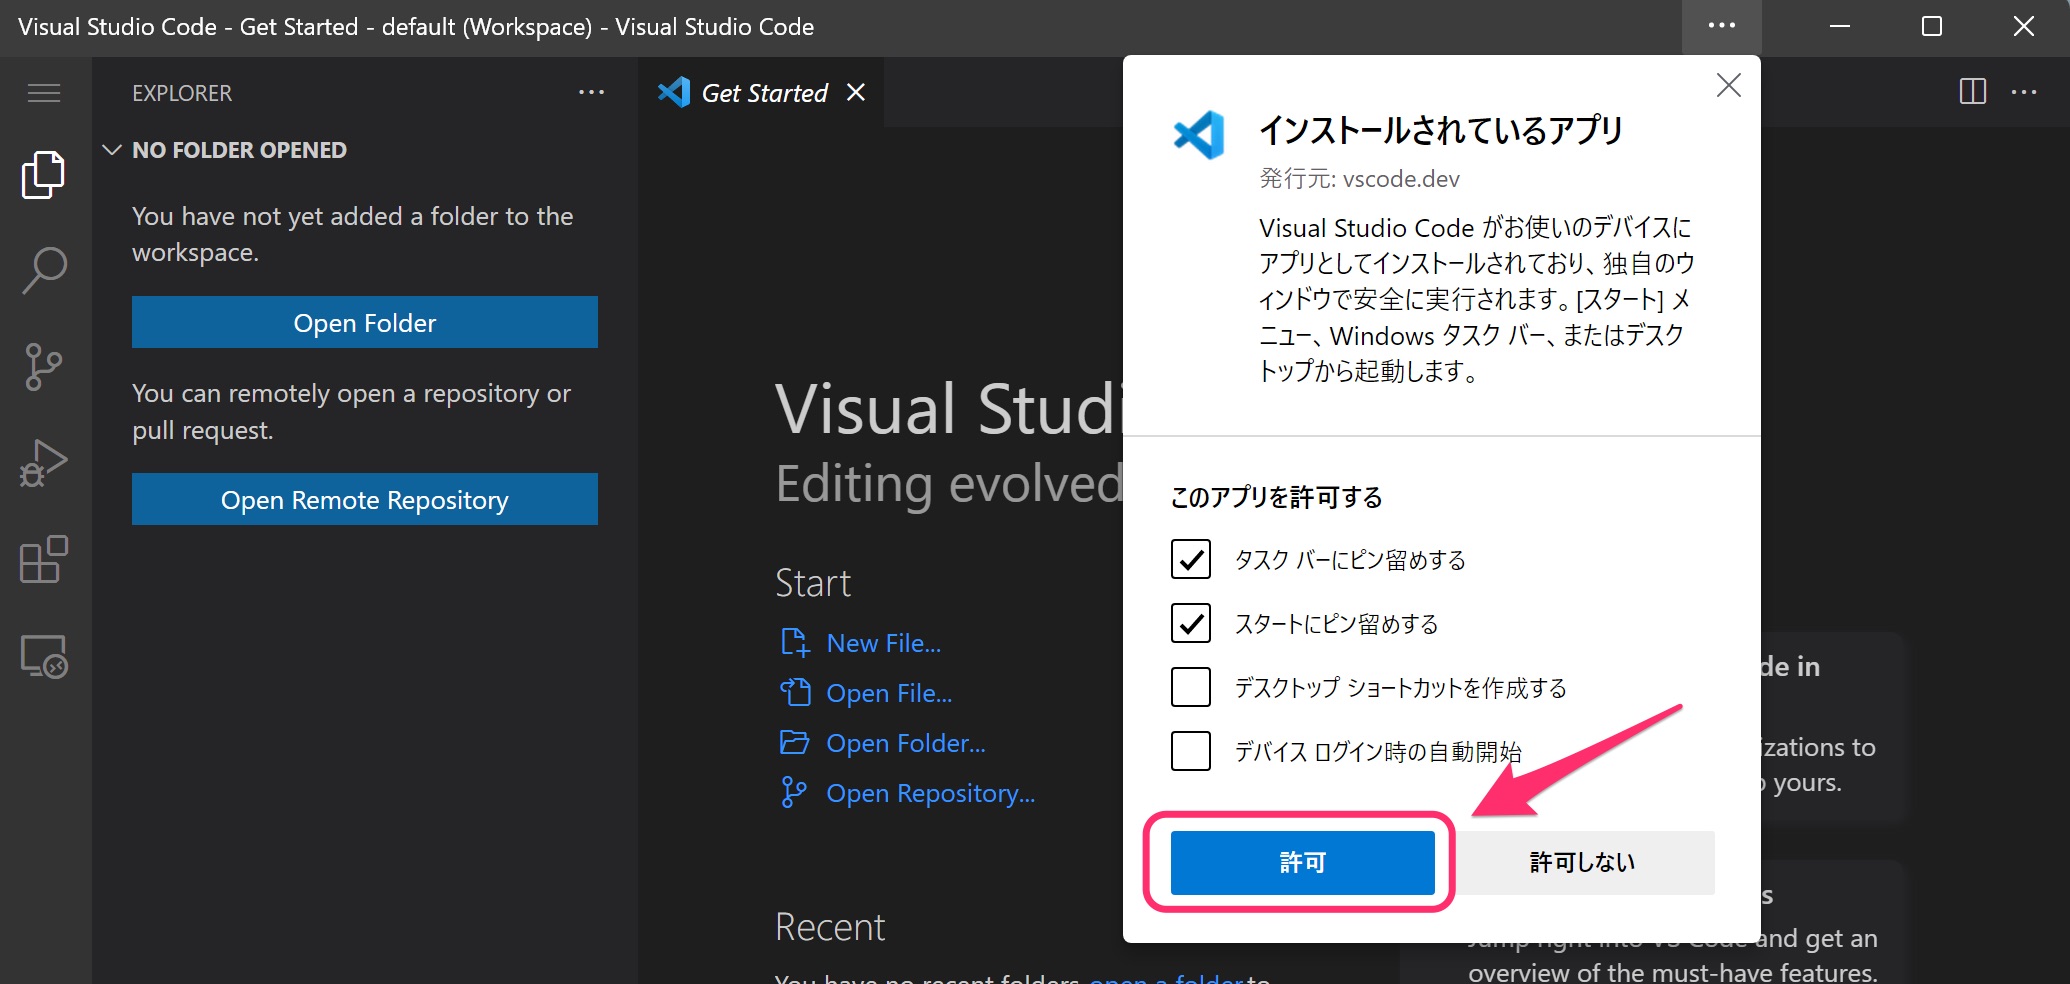Open the Search view icon

44,270
